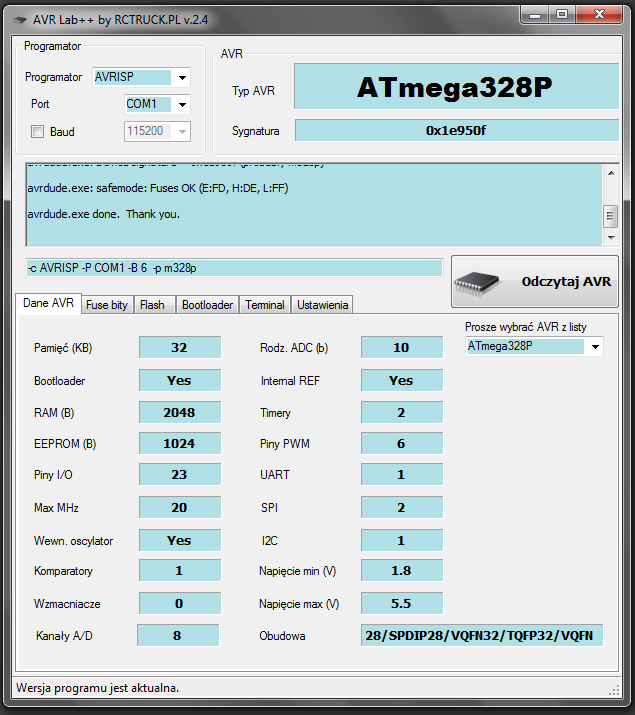The width and height of the screenshot is (635, 715).
Task: Click the Rodz. ADC (b) value 10
Action: 402,347
